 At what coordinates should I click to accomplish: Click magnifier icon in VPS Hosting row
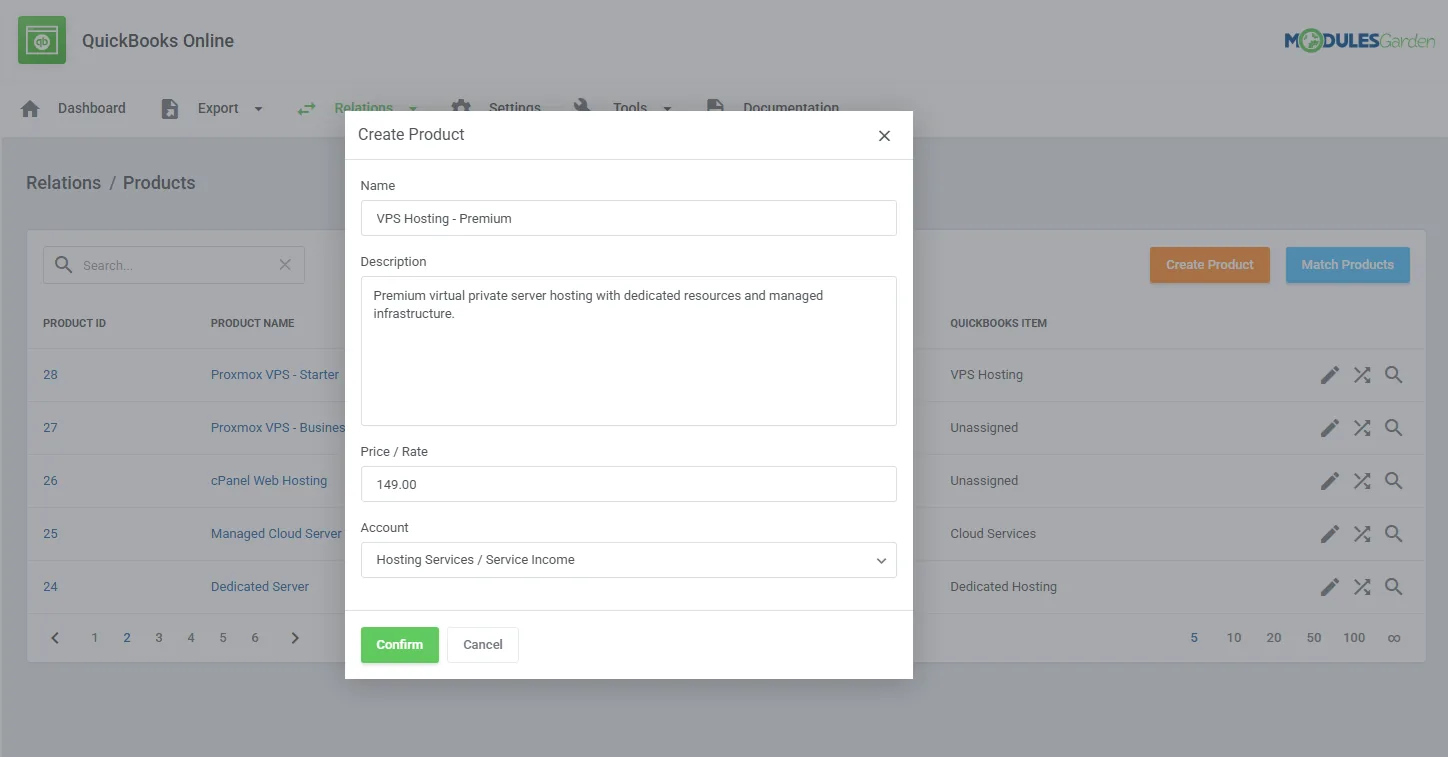point(1394,375)
